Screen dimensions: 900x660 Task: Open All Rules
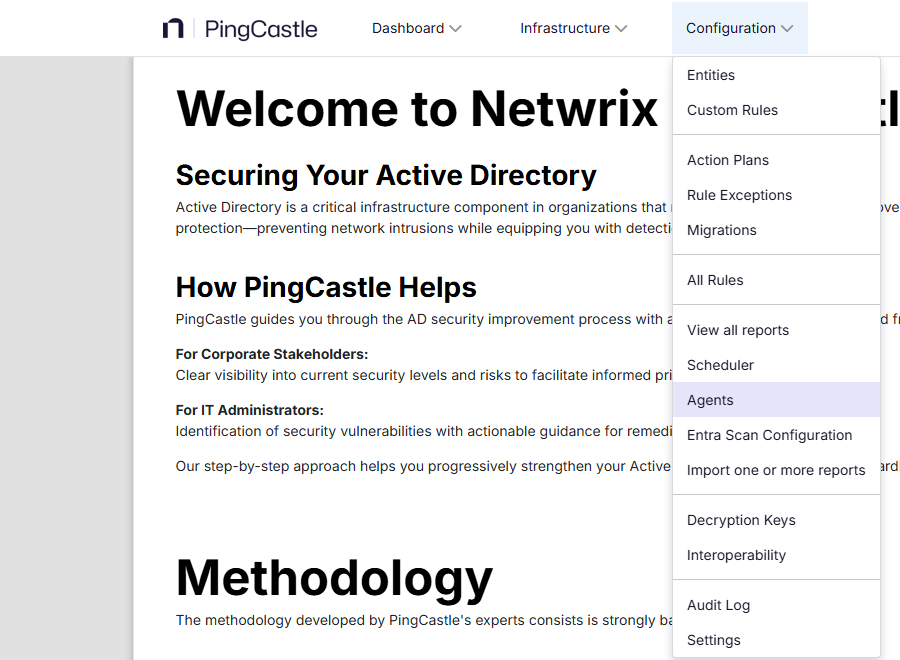[x=776, y=280]
